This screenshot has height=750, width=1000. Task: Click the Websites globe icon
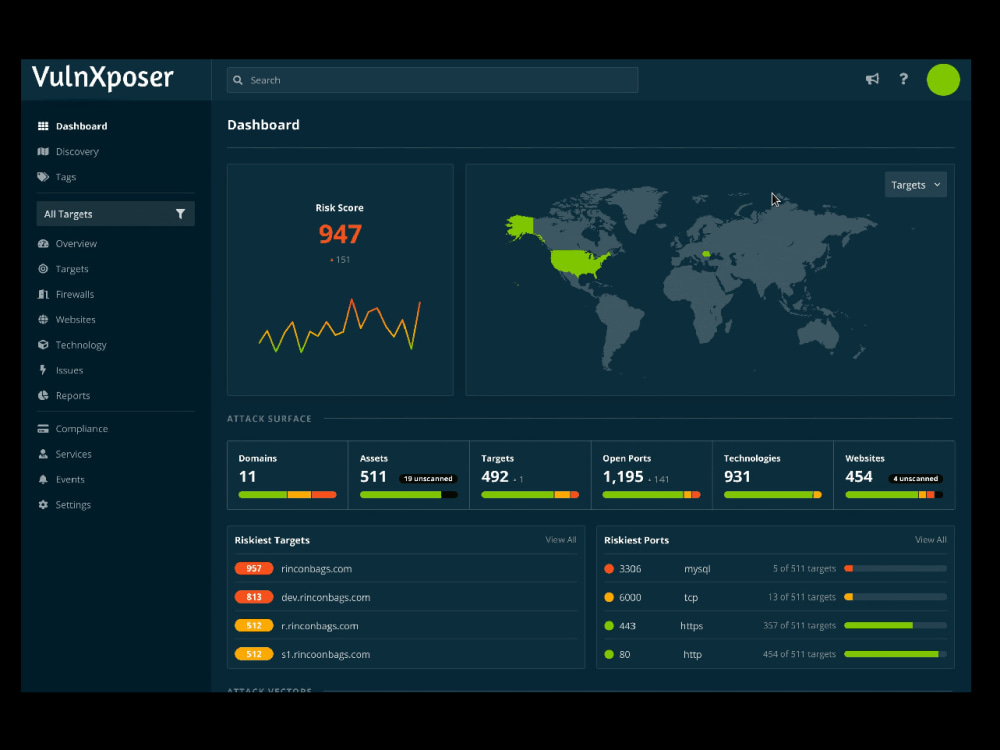click(x=43, y=320)
